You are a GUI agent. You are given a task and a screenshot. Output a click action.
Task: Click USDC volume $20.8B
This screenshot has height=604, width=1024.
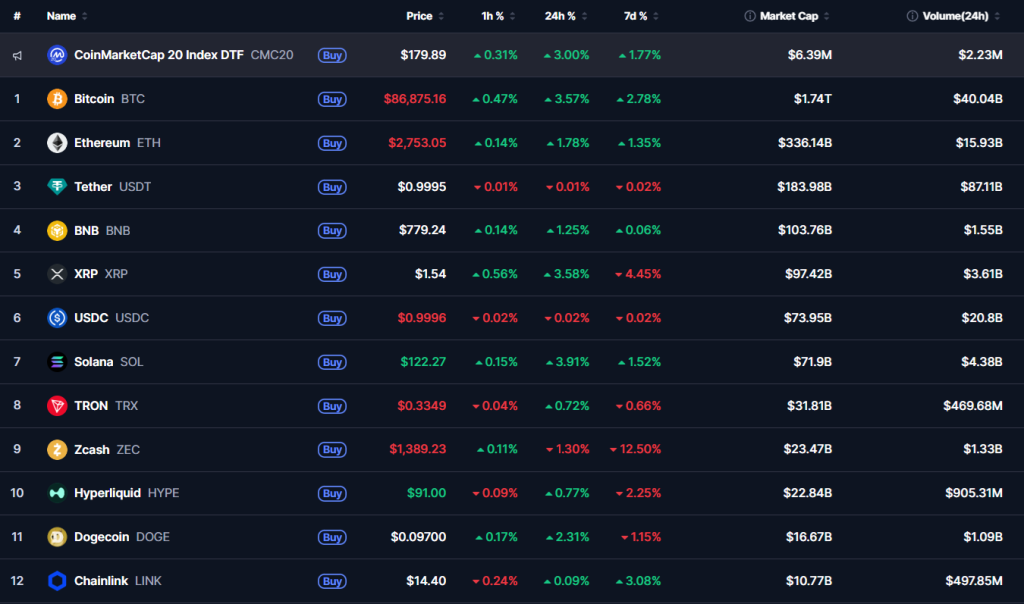pos(982,318)
